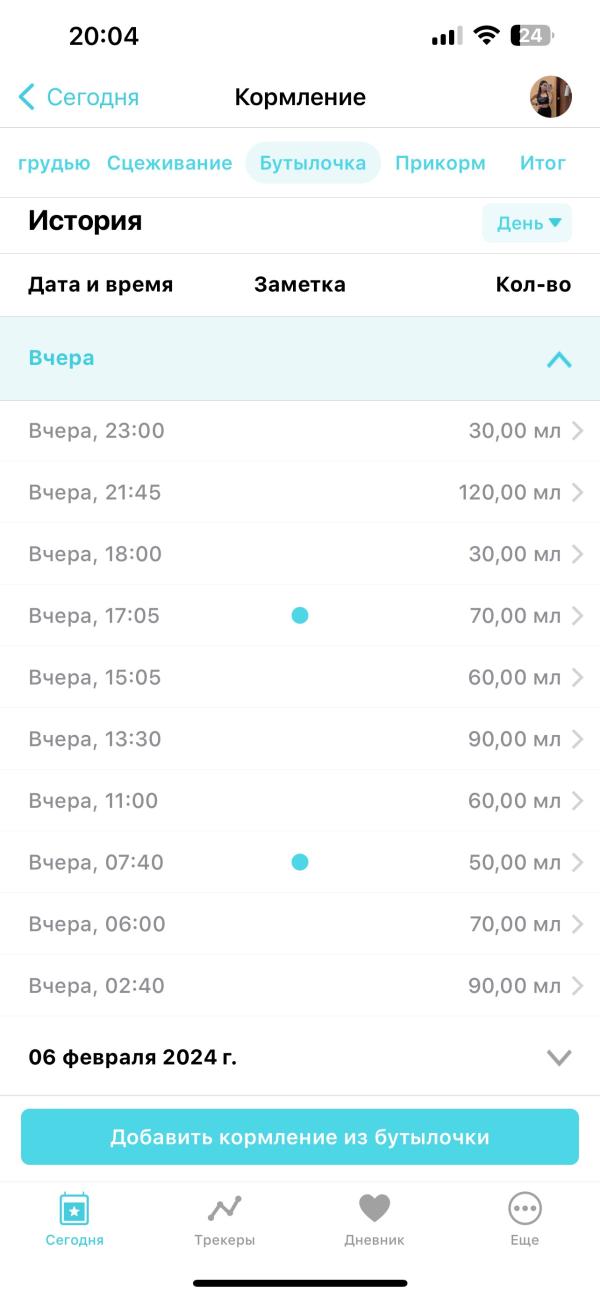Select the Бутылочка tab

tap(313, 163)
